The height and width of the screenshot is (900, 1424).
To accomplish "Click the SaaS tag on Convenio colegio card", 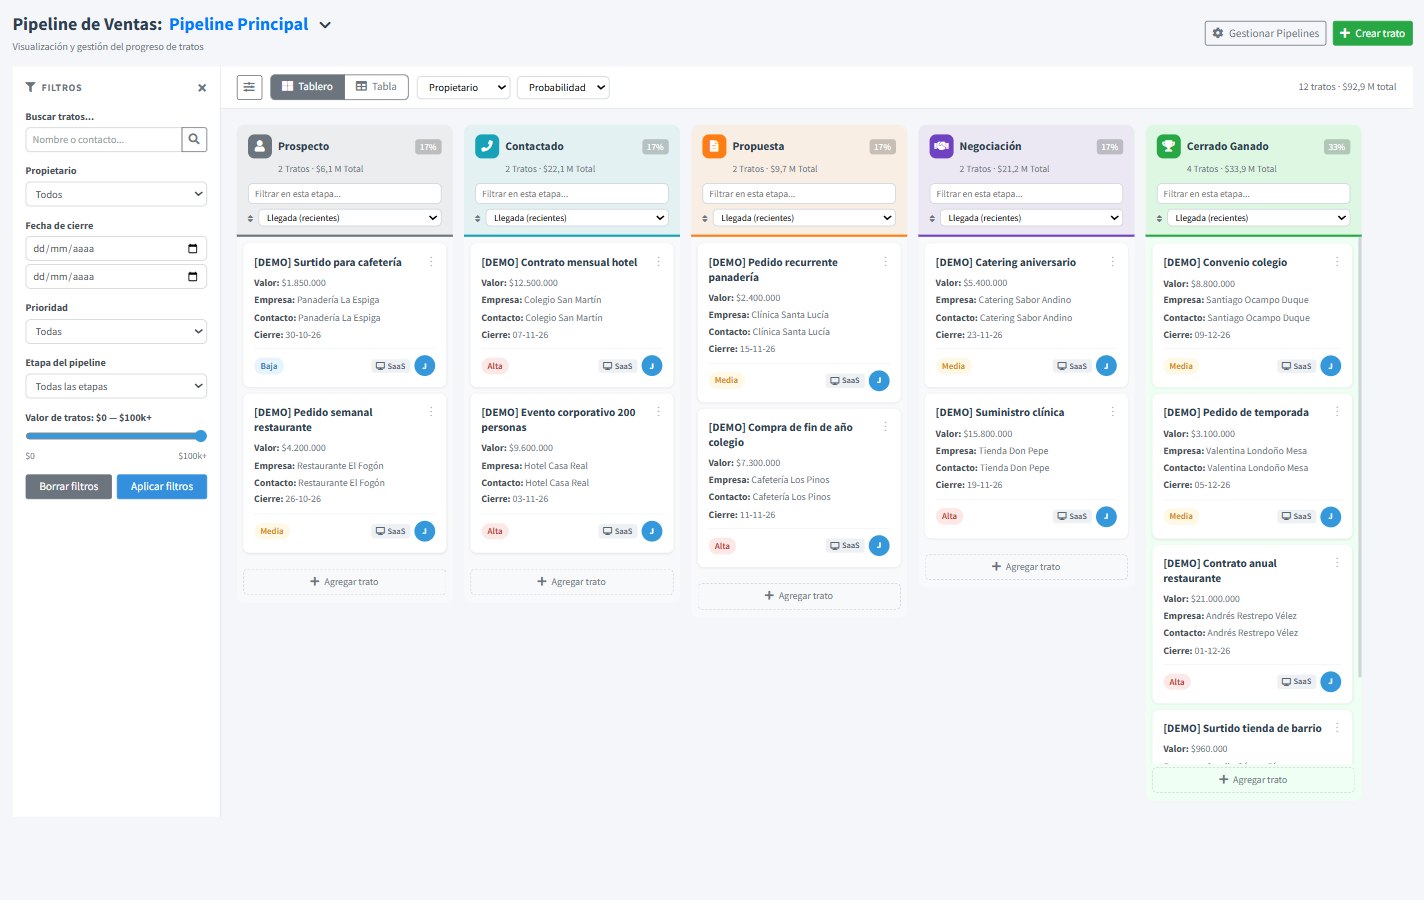I will [1296, 366].
